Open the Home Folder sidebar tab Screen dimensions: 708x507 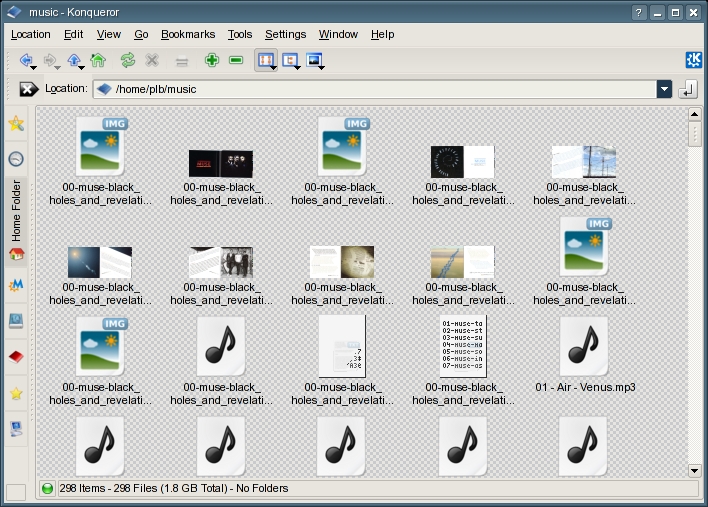16,221
